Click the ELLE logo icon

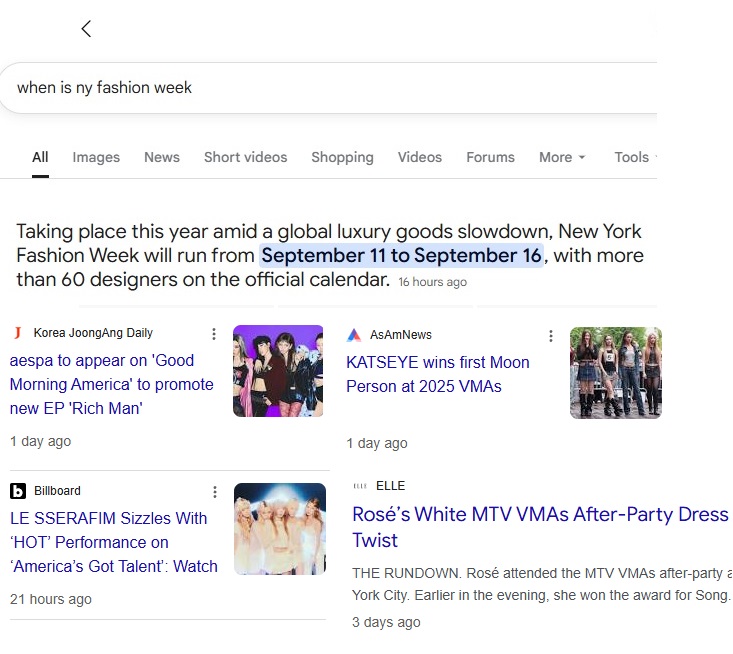point(360,486)
